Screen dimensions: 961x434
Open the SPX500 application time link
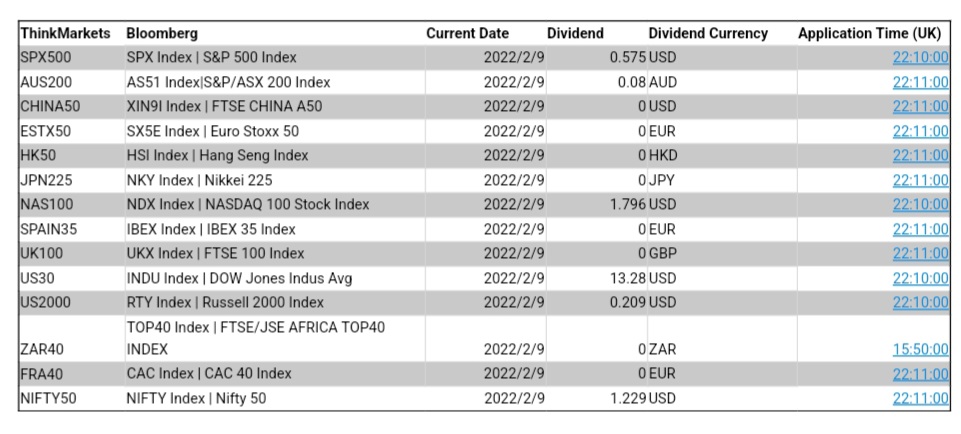coord(920,58)
